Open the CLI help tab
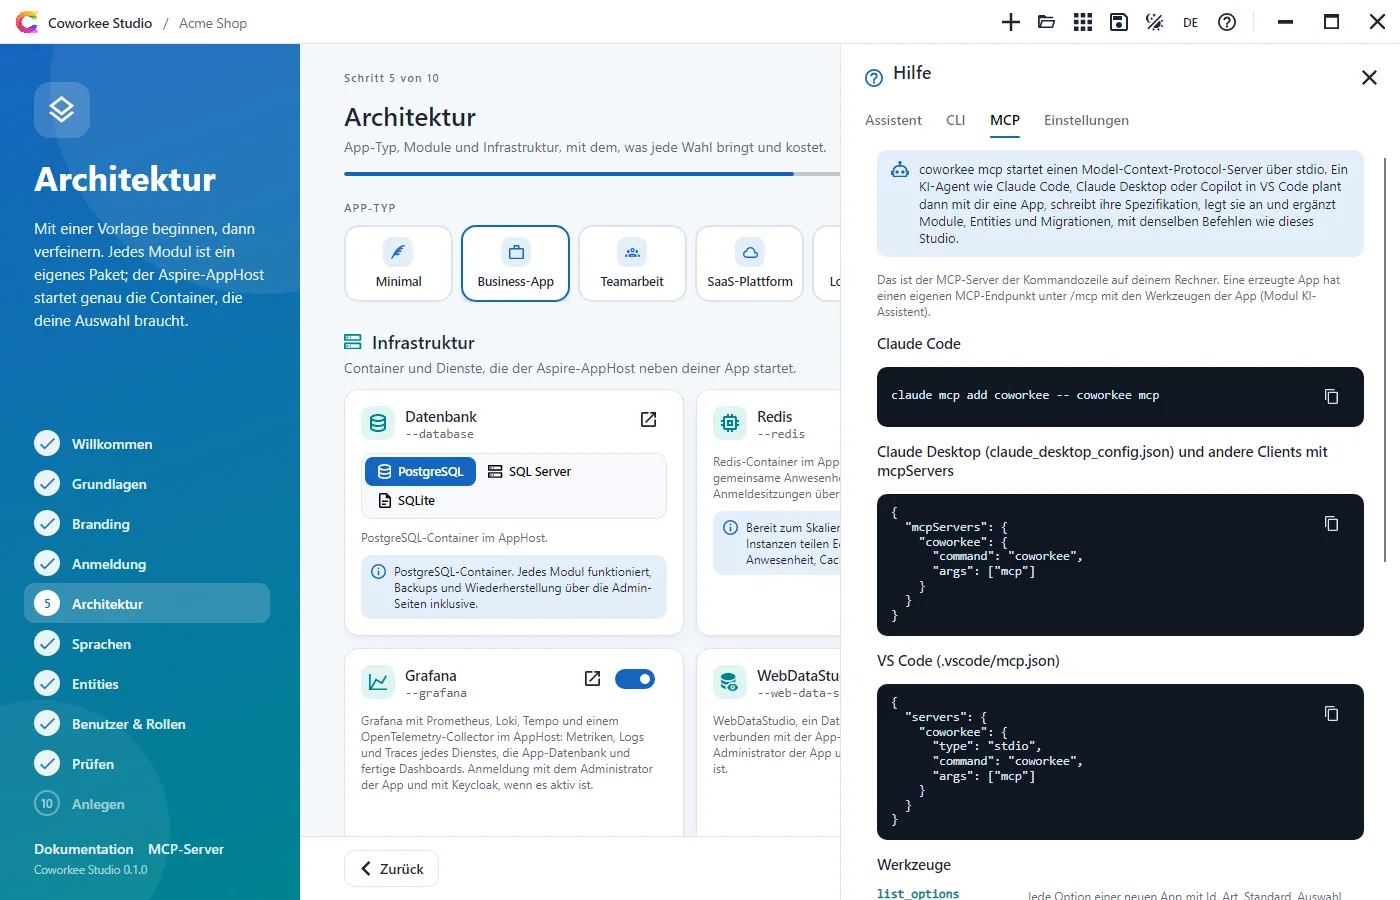 [956, 120]
